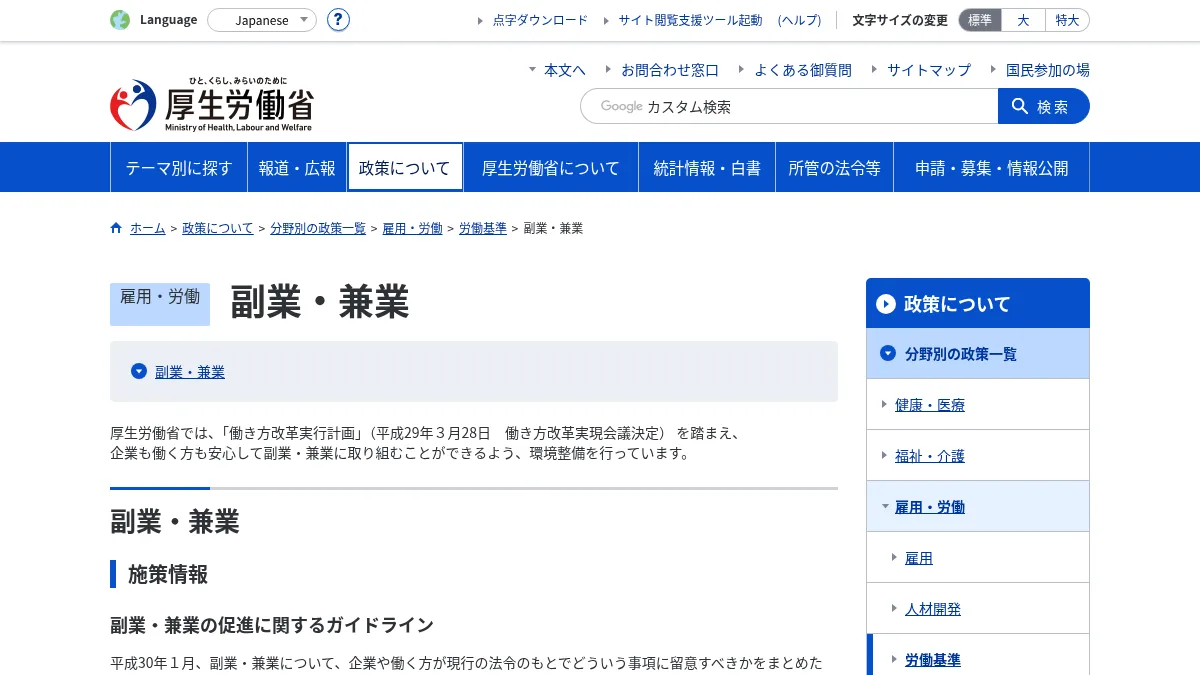Screen dimensions: 1200x675
Task: Launch サイト閲覧支援ツール起動
Action: pyautogui.click(x=690, y=20)
